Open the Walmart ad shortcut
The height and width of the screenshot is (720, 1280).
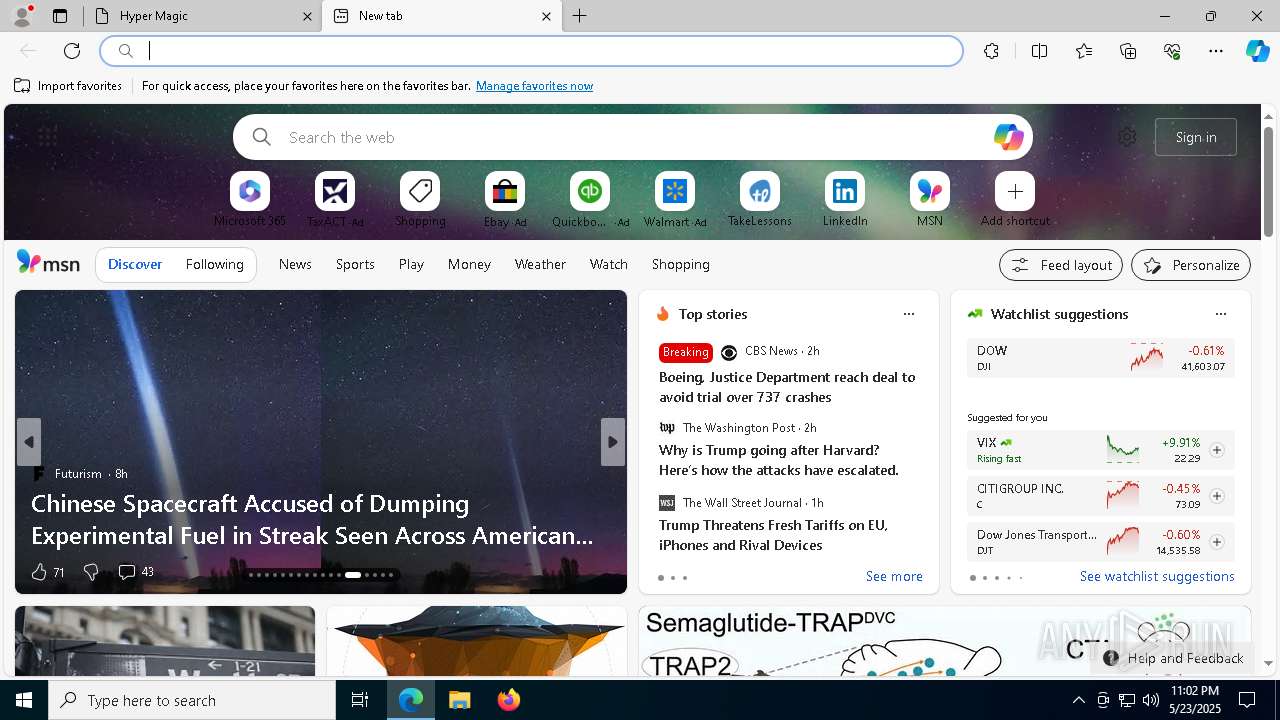tap(675, 199)
